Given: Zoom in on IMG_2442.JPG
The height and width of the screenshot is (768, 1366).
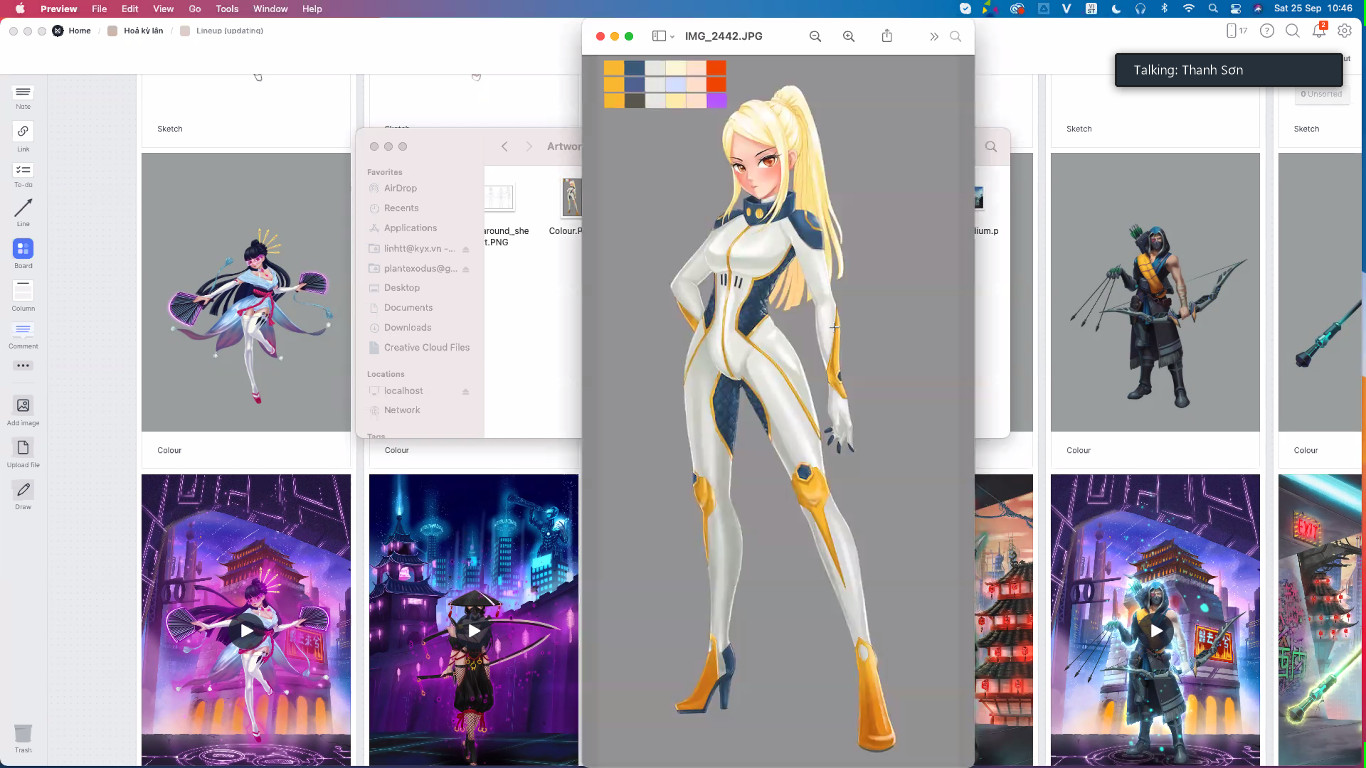Looking at the screenshot, I should pos(849,36).
